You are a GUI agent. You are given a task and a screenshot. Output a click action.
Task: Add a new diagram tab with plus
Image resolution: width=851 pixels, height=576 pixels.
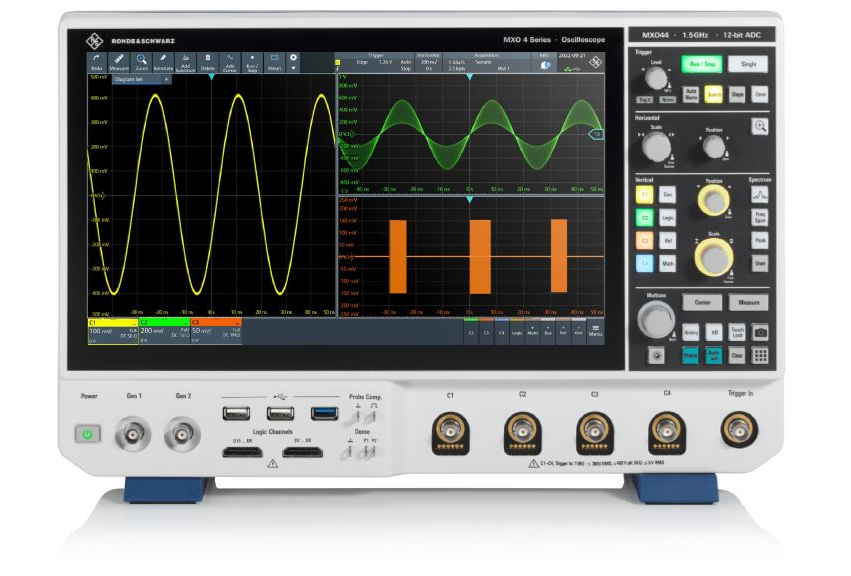166,79
